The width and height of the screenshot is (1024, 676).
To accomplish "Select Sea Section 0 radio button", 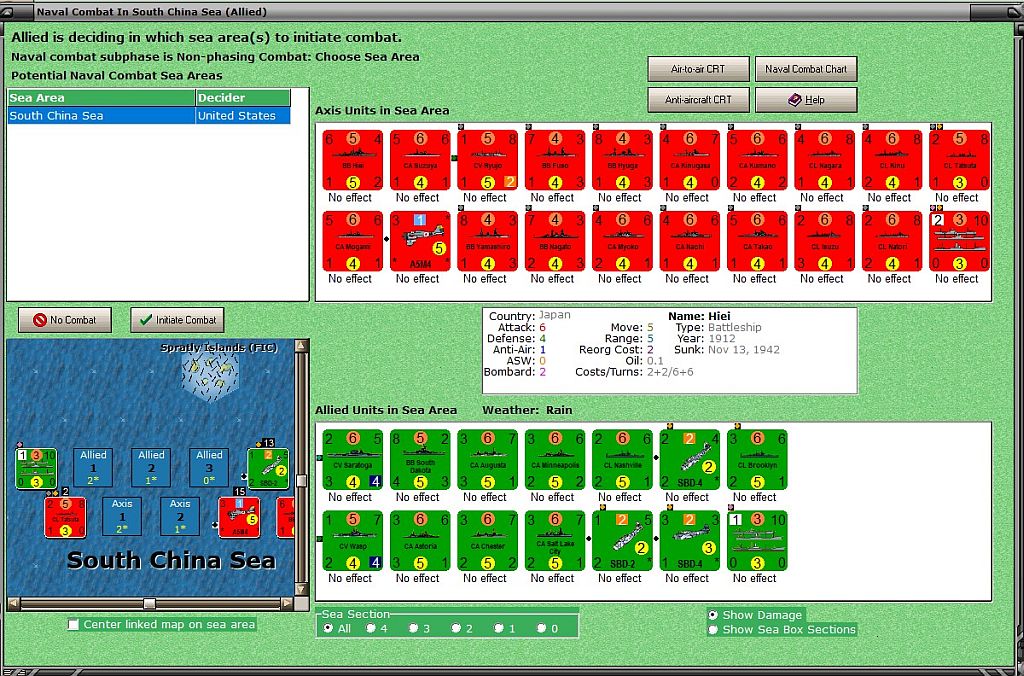I will pyautogui.click(x=542, y=628).
